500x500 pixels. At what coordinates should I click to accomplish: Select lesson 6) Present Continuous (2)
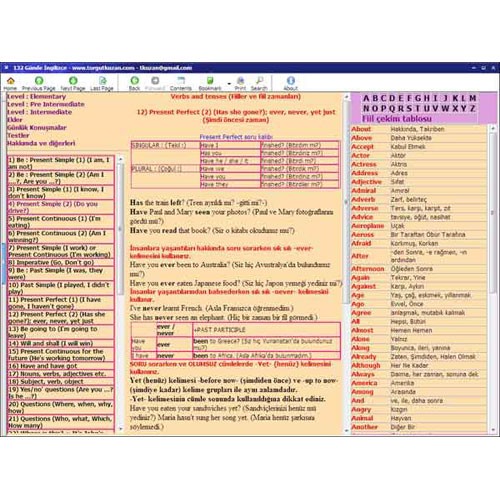(x=60, y=236)
